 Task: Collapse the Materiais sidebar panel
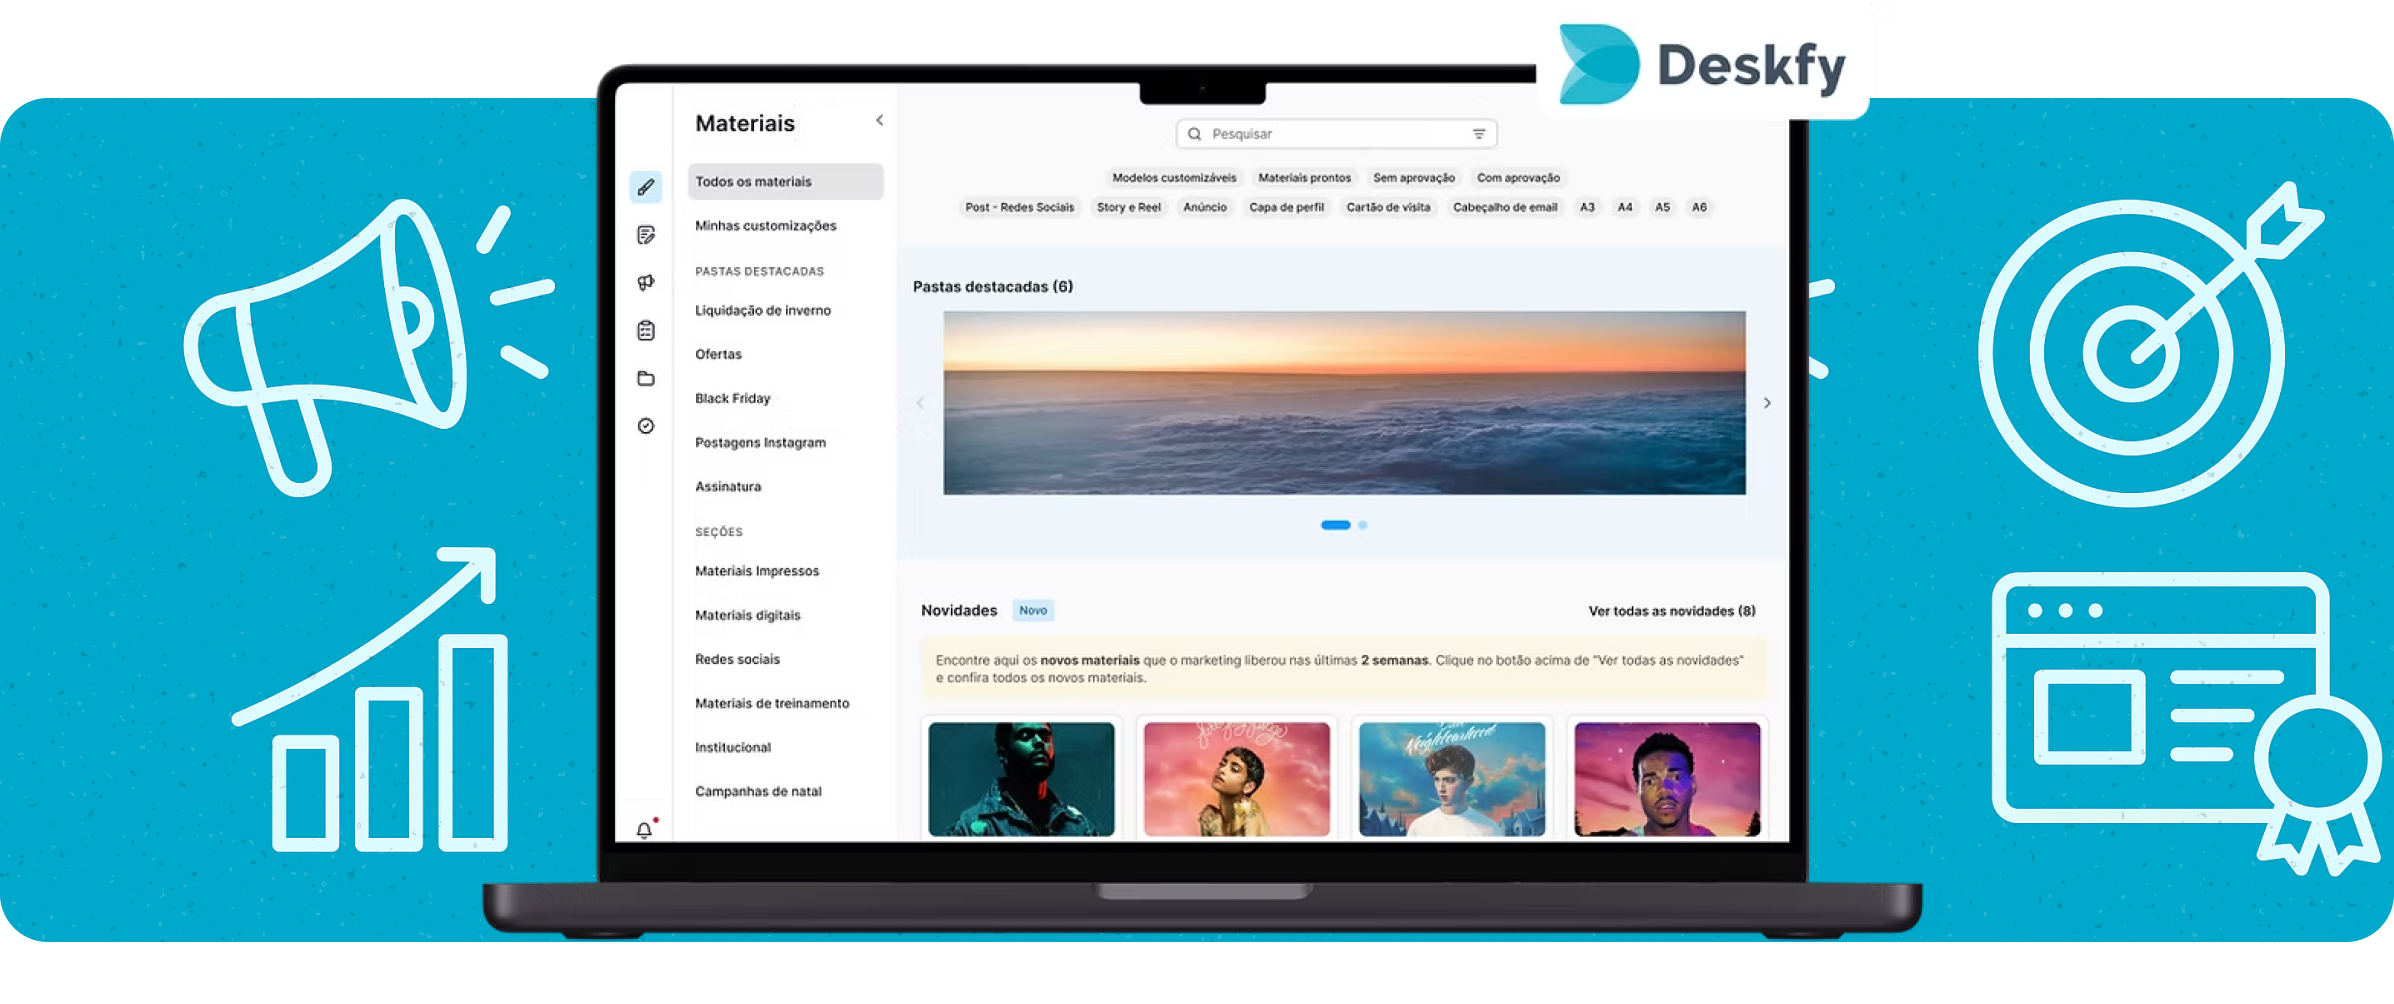[x=880, y=121]
